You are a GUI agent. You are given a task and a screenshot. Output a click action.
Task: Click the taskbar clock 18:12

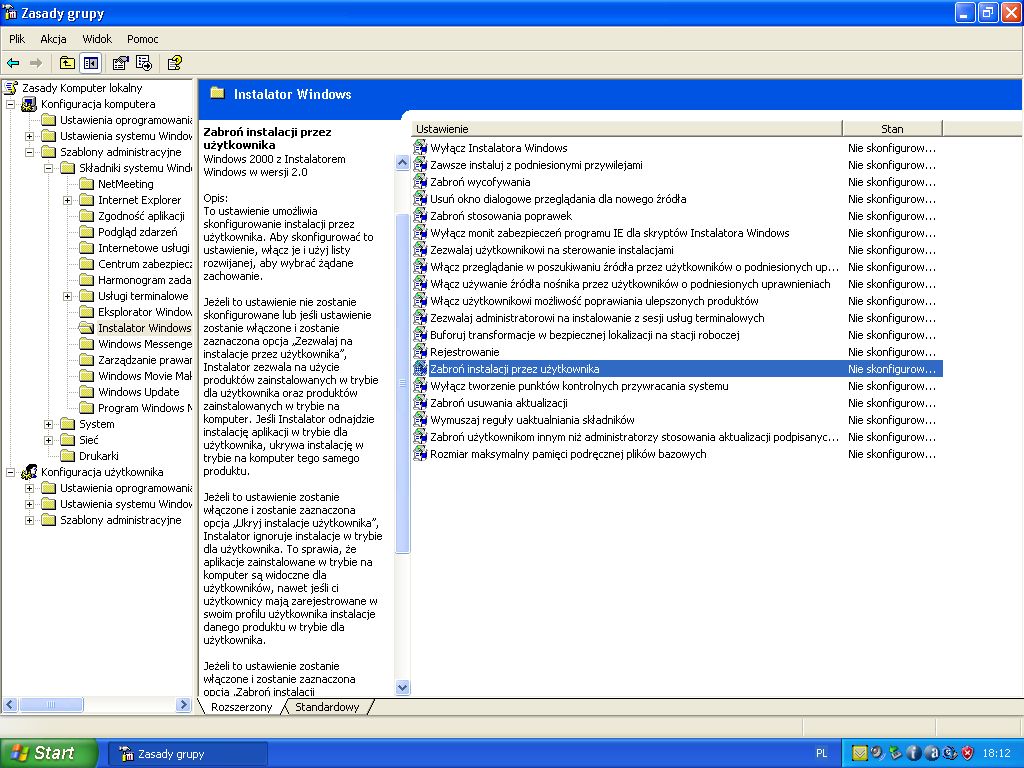[996, 753]
